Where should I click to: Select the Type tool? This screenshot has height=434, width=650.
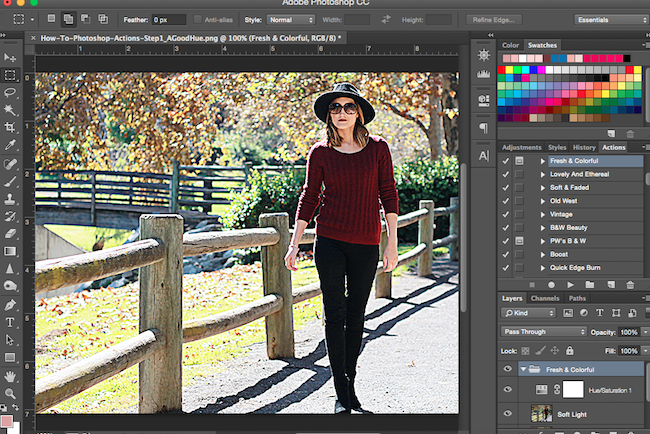click(10, 322)
